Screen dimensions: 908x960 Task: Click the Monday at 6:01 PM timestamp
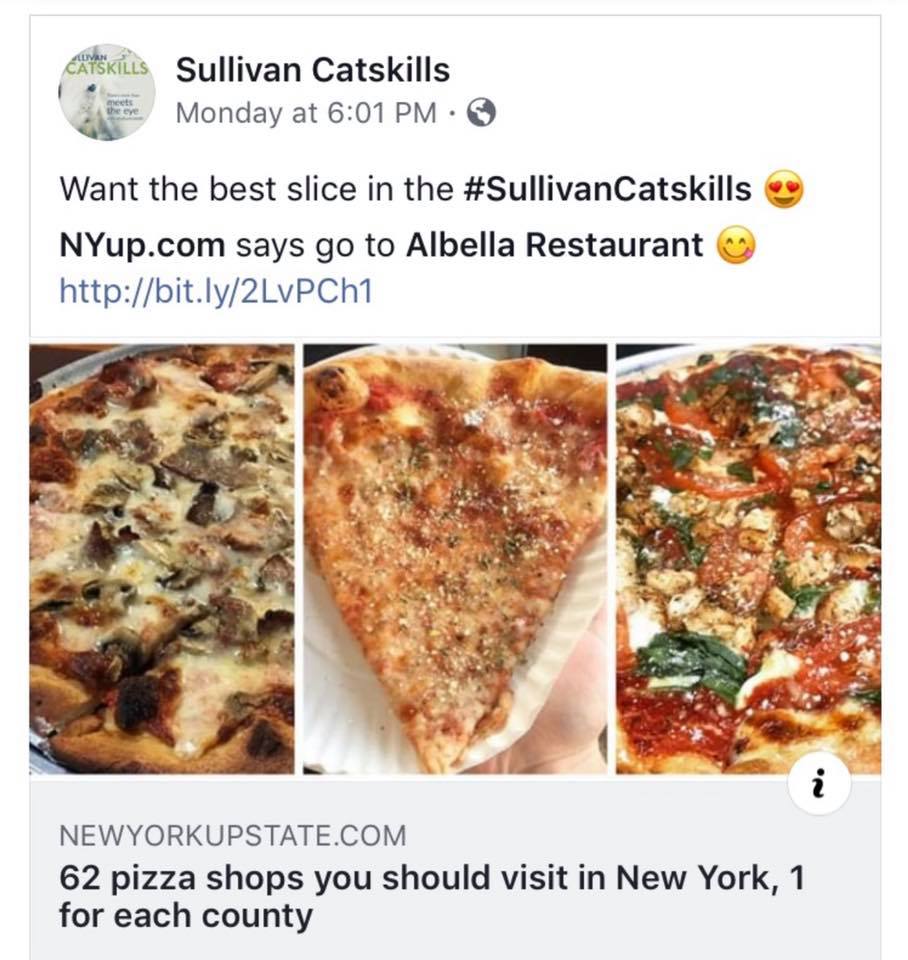click(x=306, y=113)
